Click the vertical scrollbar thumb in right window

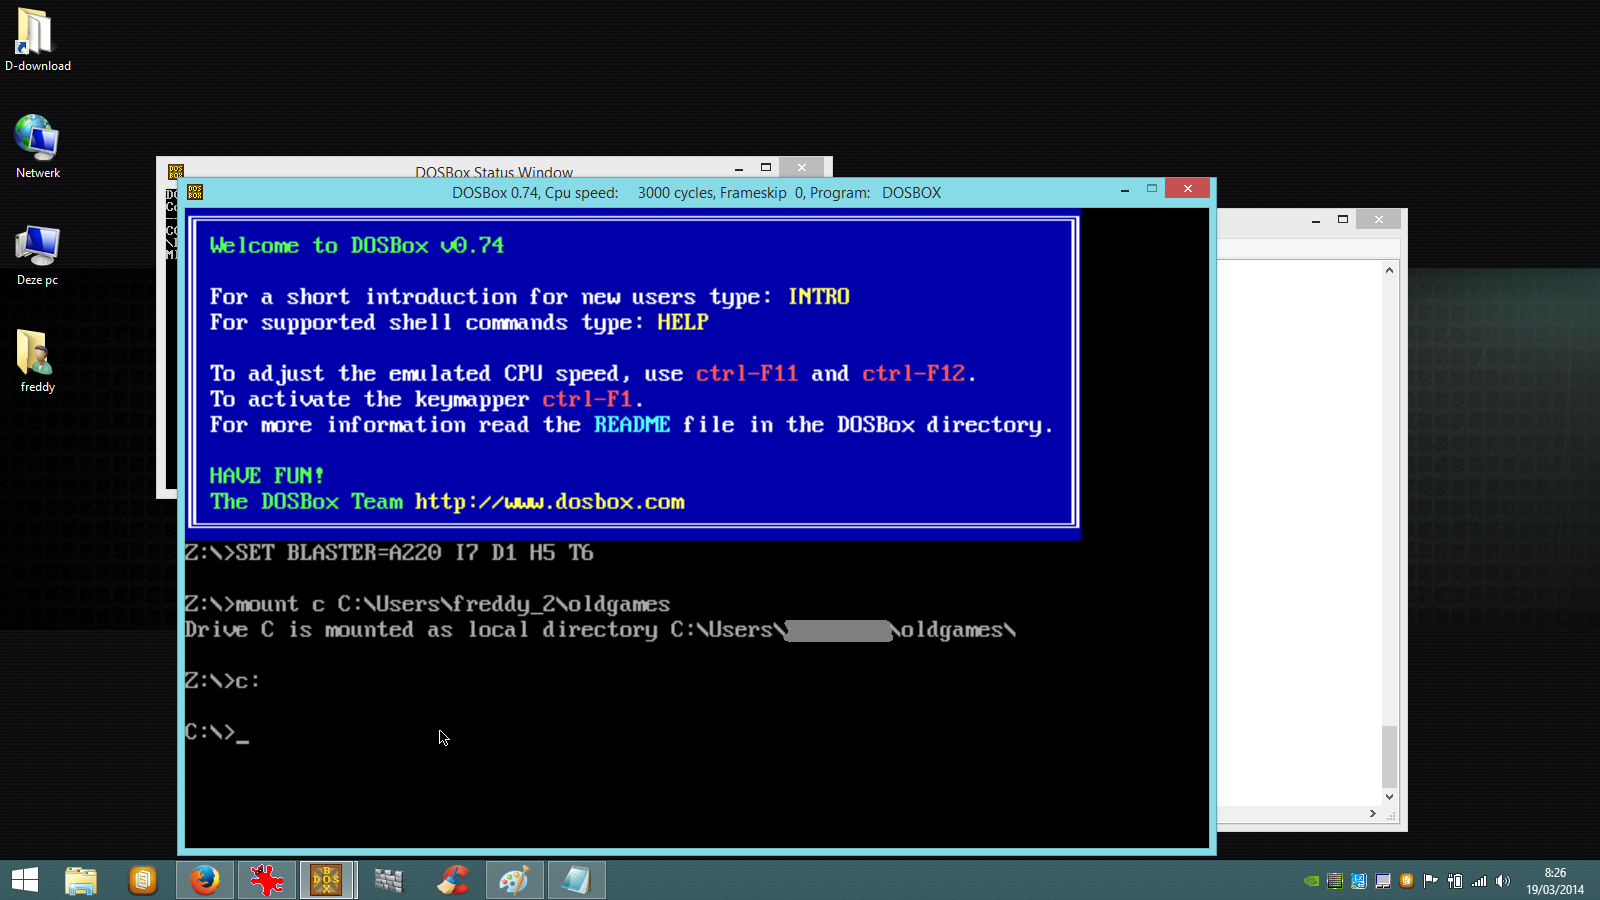(1389, 757)
